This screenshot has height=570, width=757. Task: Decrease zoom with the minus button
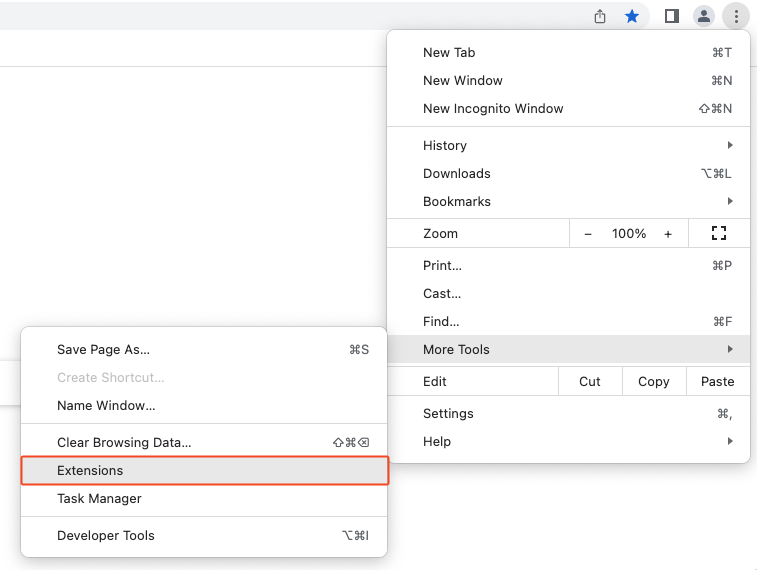588,233
